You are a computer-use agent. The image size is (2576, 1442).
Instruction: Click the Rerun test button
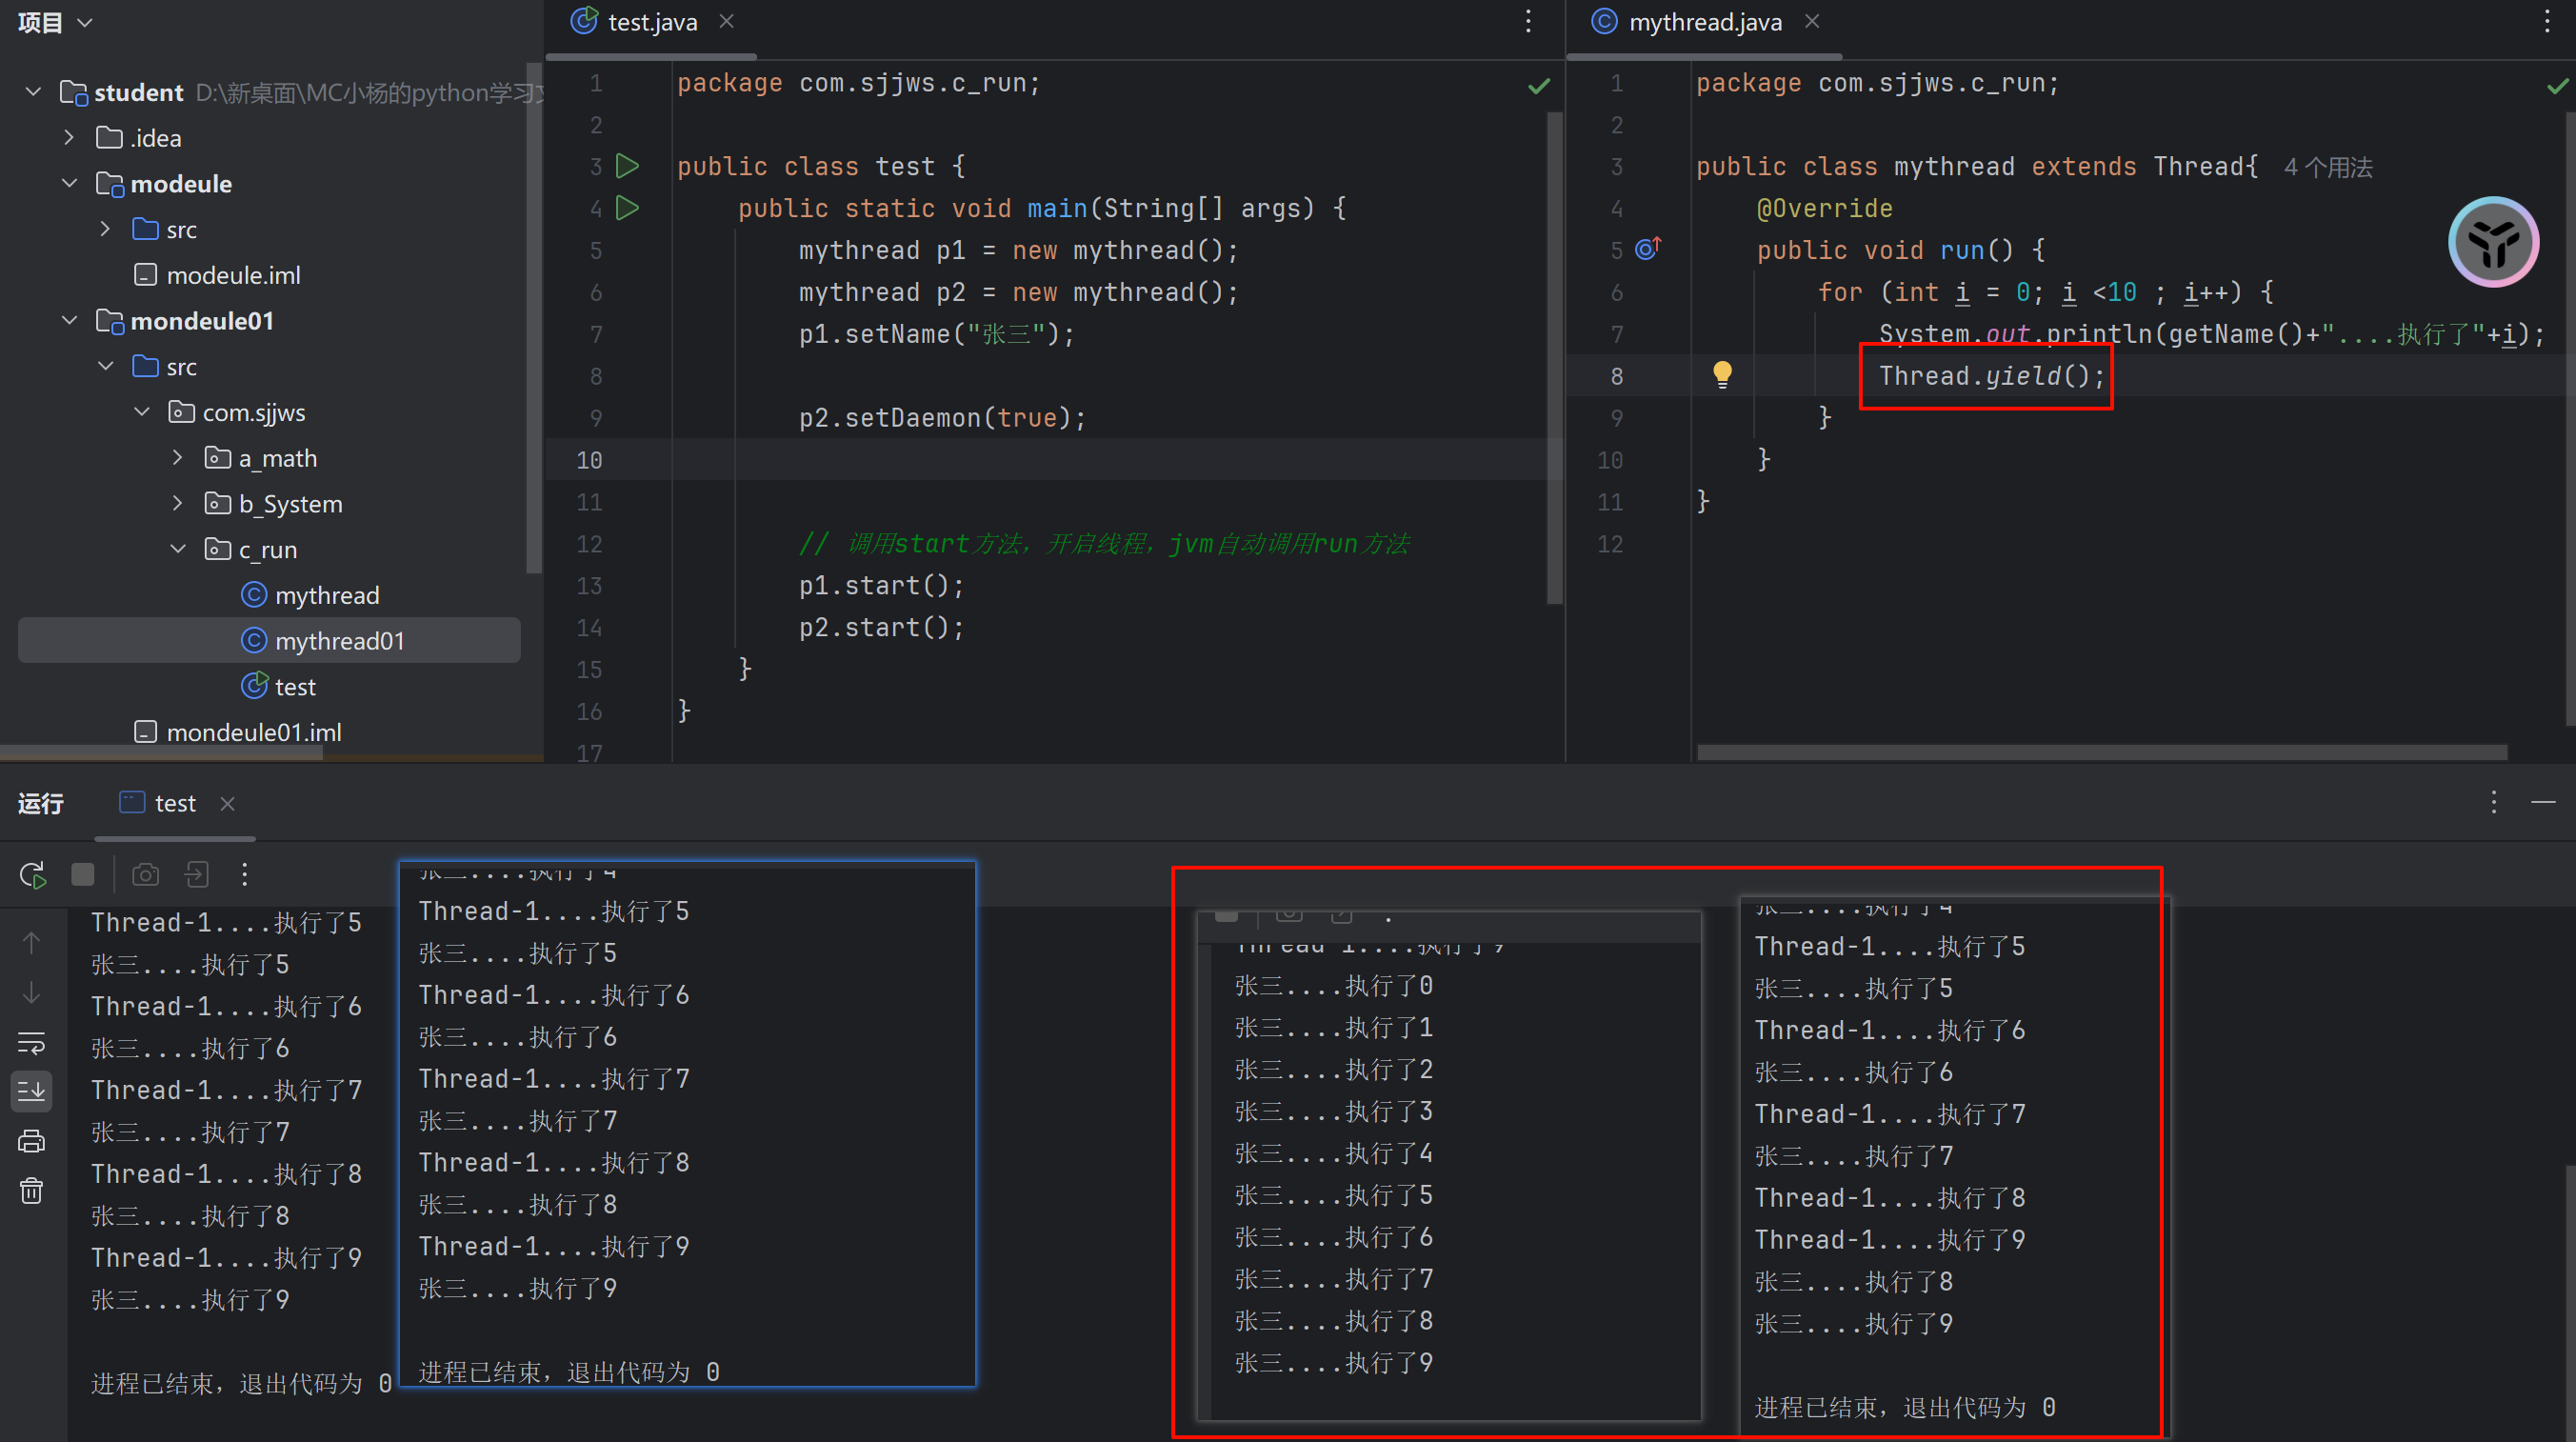[x=32, y=875]
